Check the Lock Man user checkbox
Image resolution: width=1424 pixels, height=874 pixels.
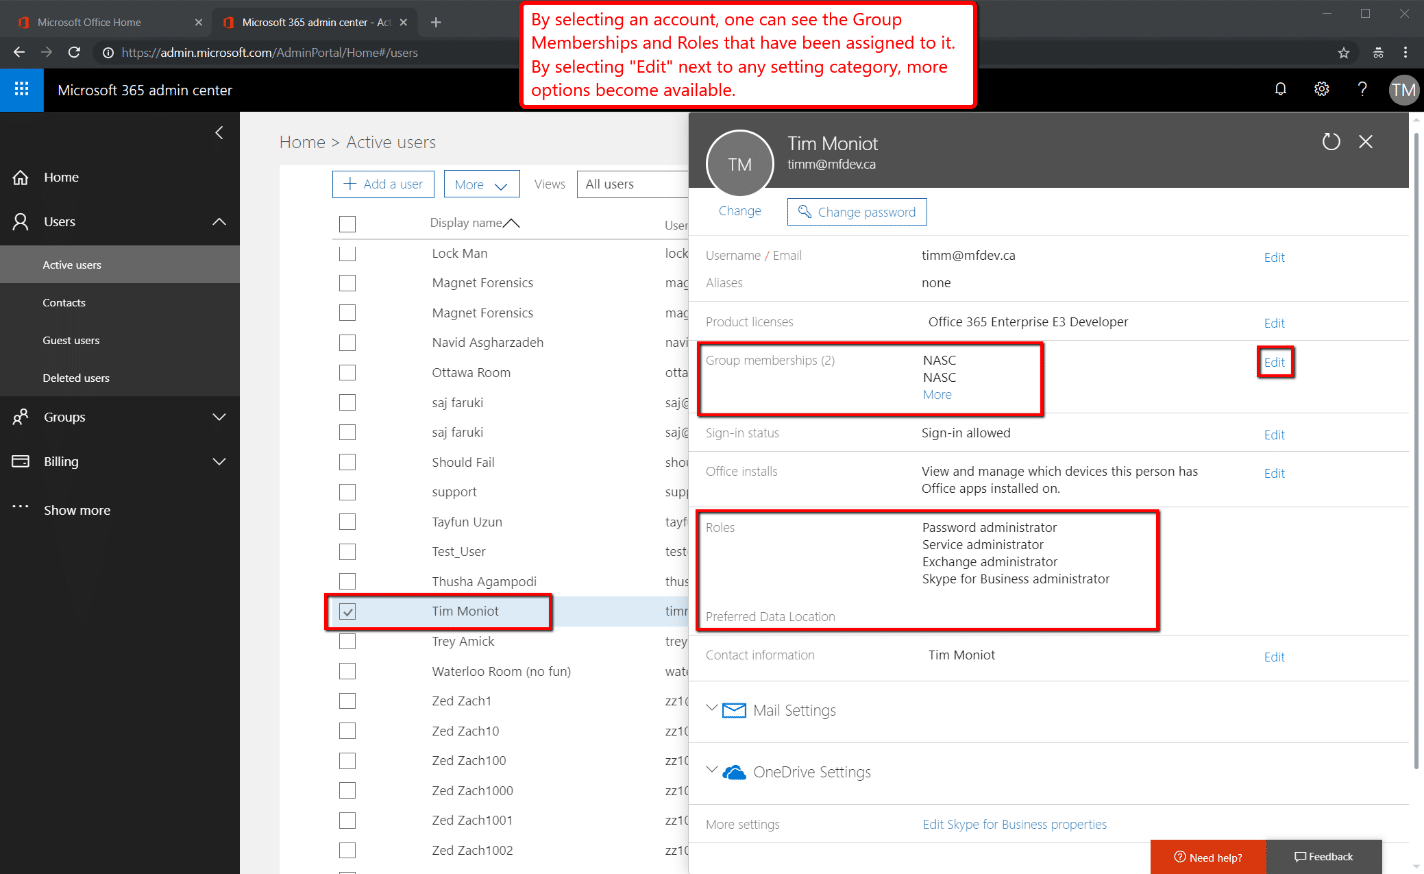point(347,253)
